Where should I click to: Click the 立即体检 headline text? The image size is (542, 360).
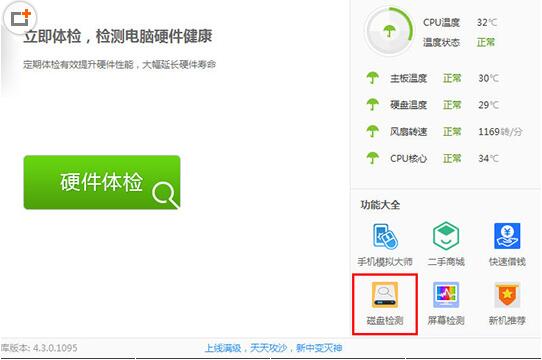pos(118,36)
